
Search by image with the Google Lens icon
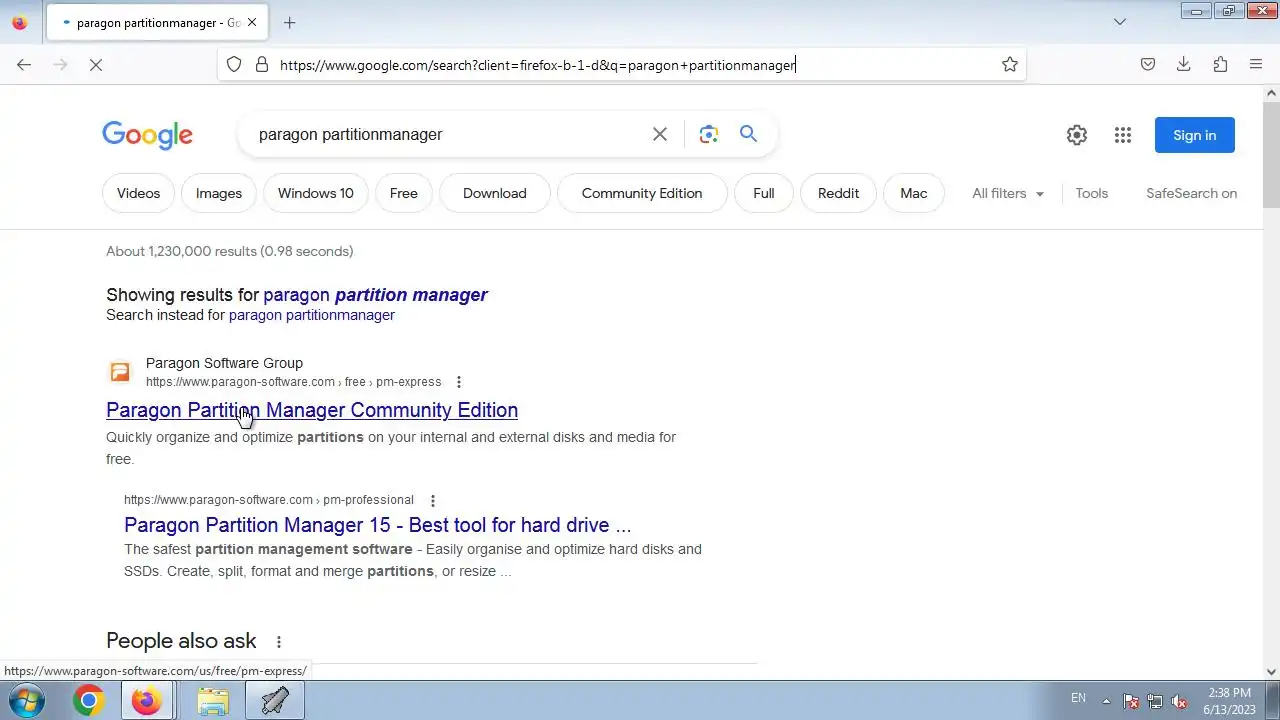pos(709,134)
